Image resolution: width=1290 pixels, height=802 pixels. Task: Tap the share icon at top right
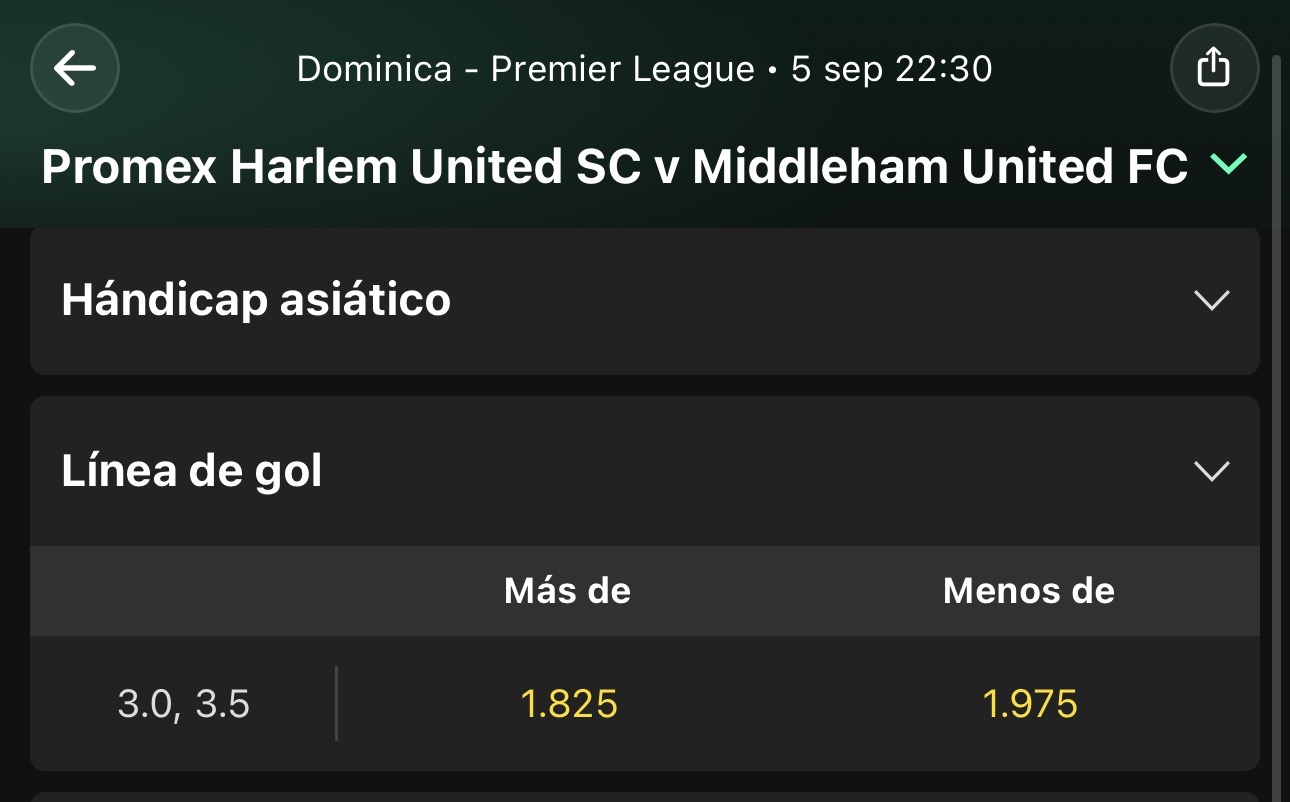(x=1214, y=68)
